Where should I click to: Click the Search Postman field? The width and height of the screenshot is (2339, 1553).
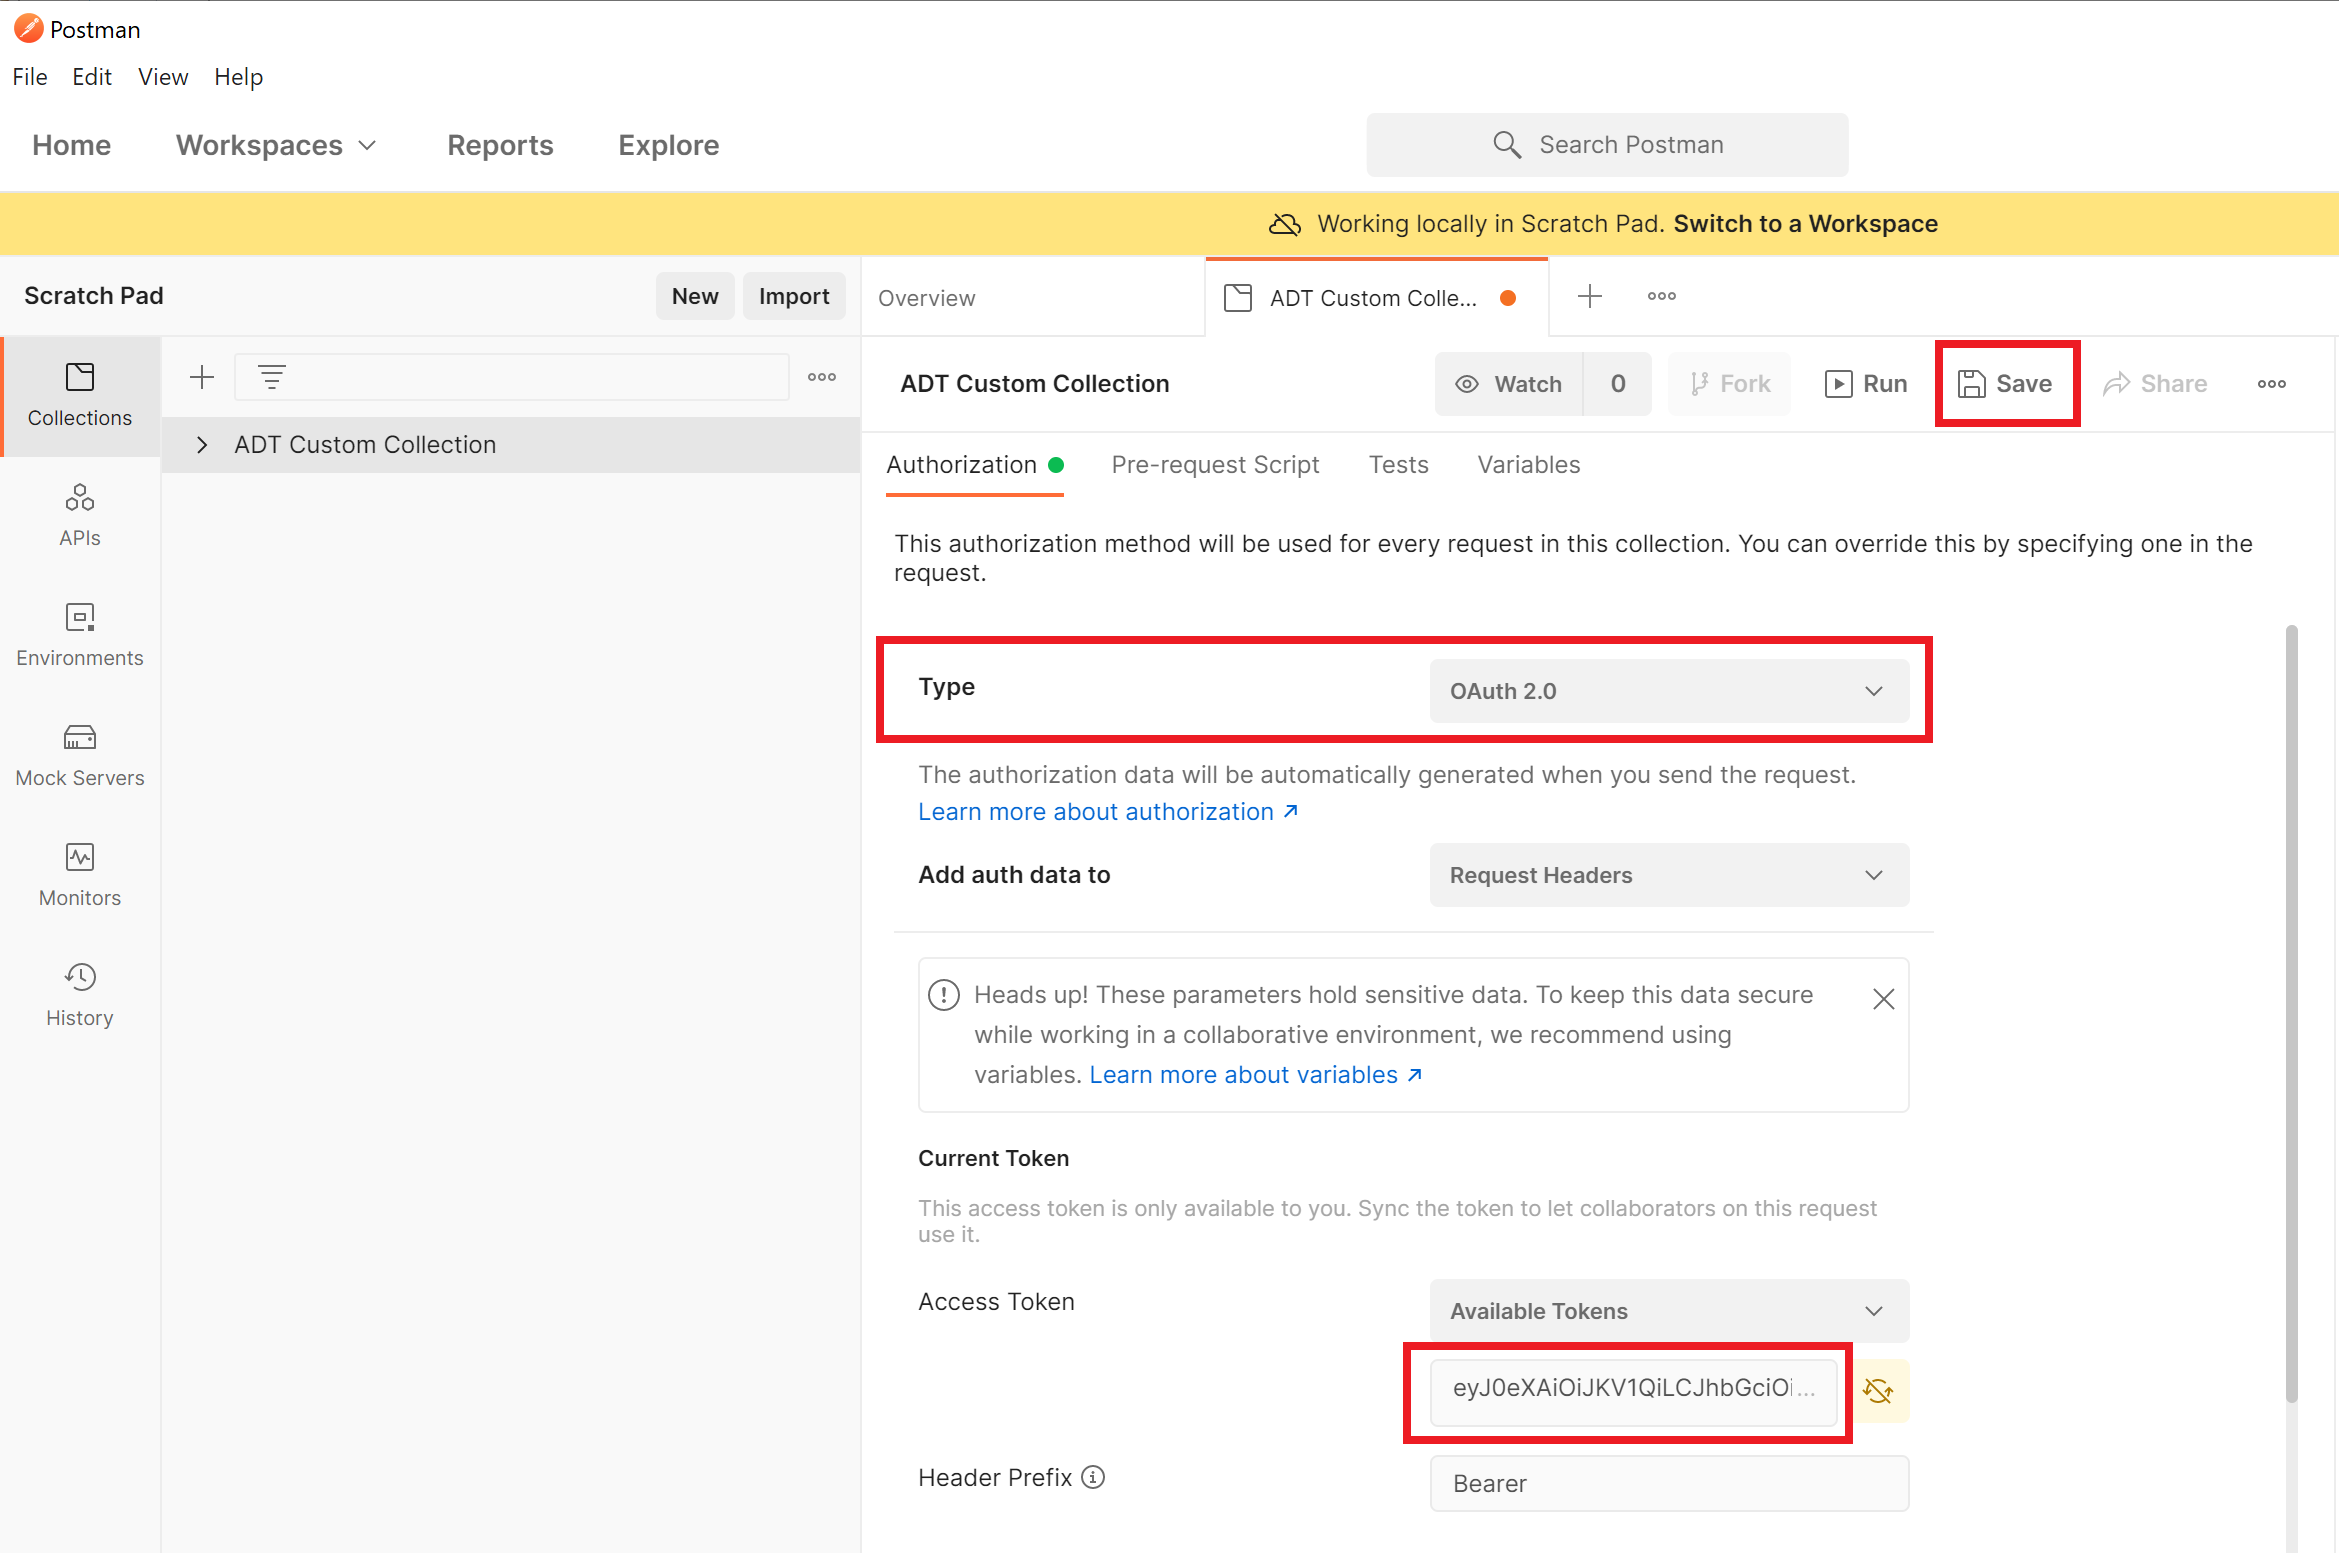(1607, 145)
